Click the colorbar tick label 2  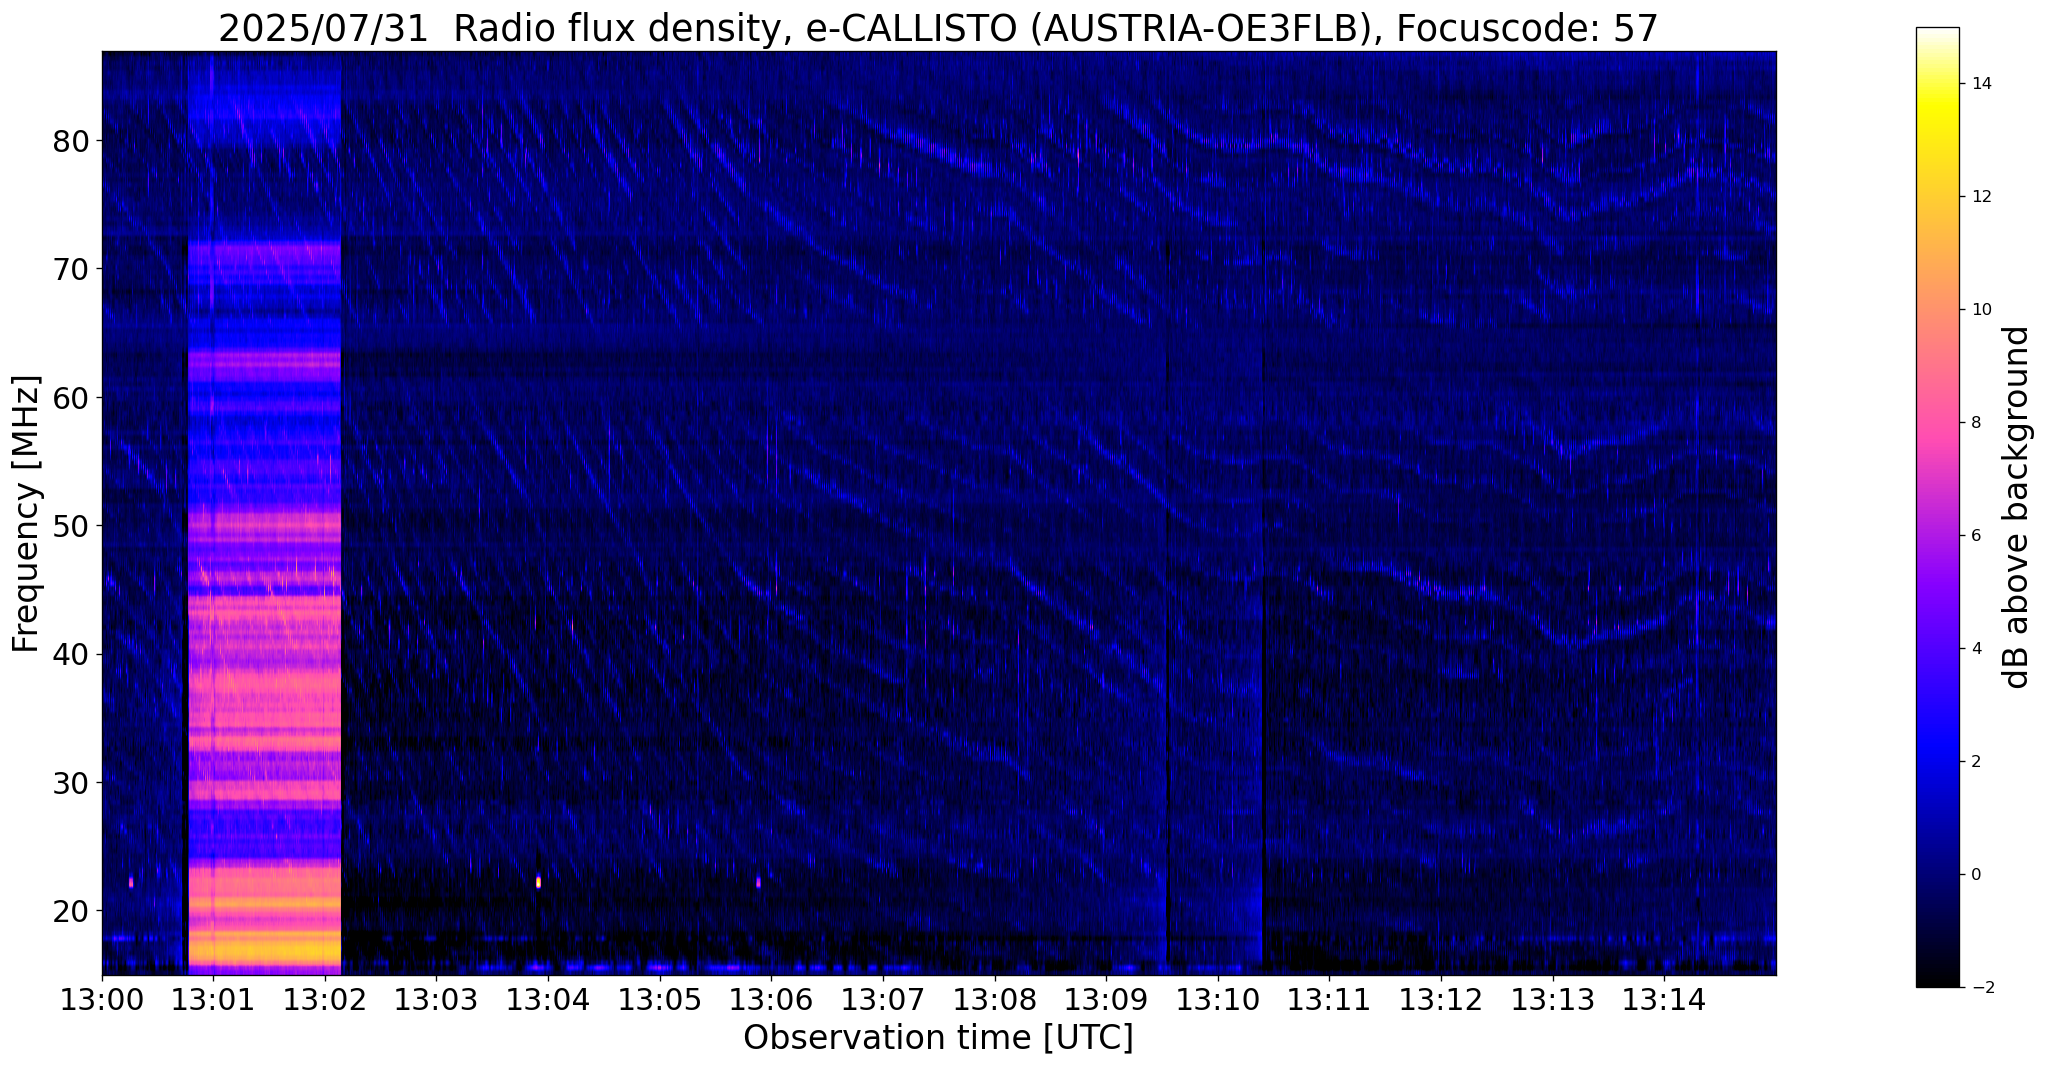point(1974,762)
